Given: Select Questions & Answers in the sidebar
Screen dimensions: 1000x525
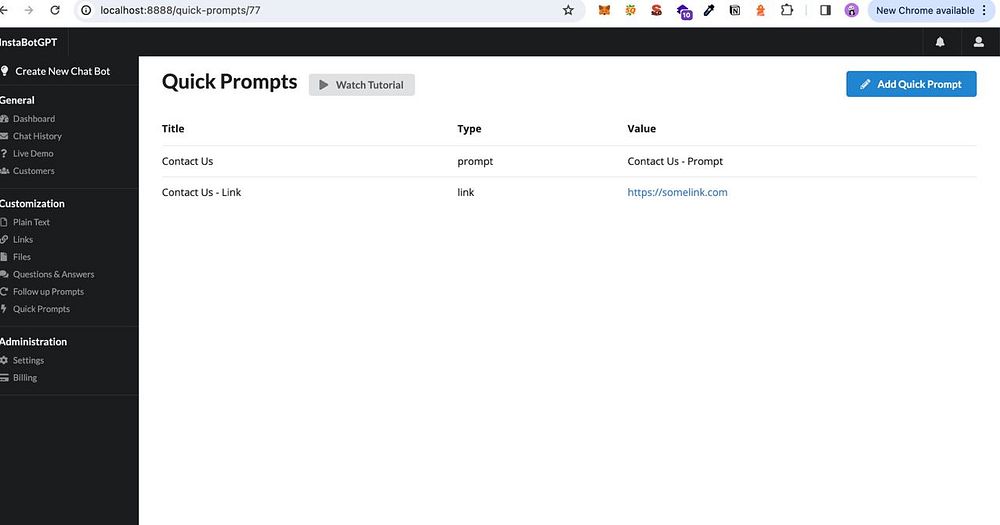Looking at the screenshot, I should click(x=54, y=274).
